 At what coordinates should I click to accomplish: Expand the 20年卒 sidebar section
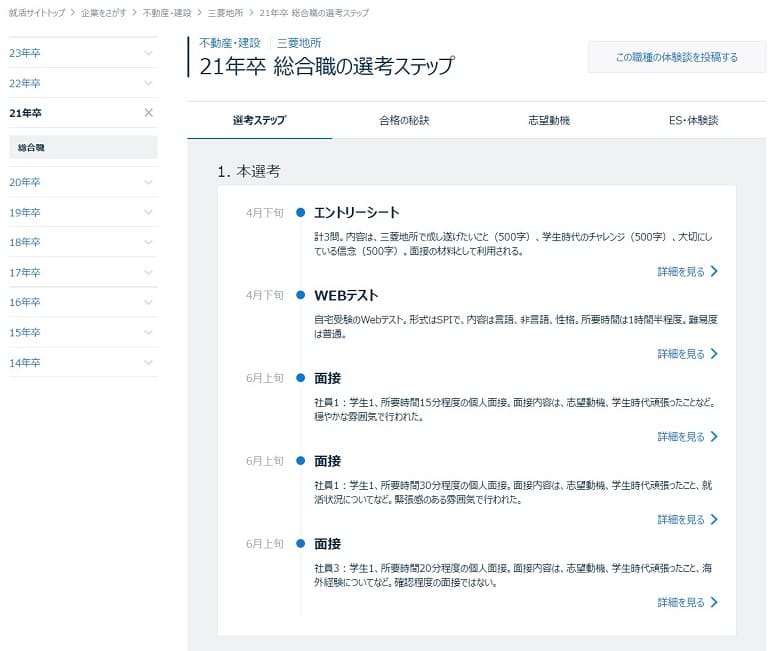click(x=83, y=182)
